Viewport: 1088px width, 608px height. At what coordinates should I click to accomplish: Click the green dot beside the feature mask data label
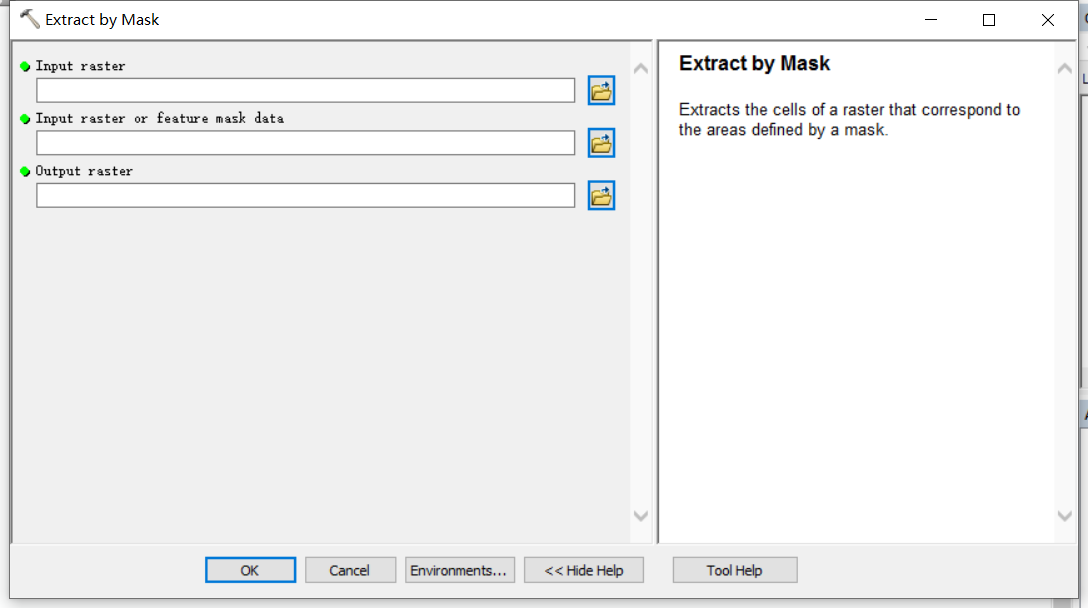pos(25,119)
